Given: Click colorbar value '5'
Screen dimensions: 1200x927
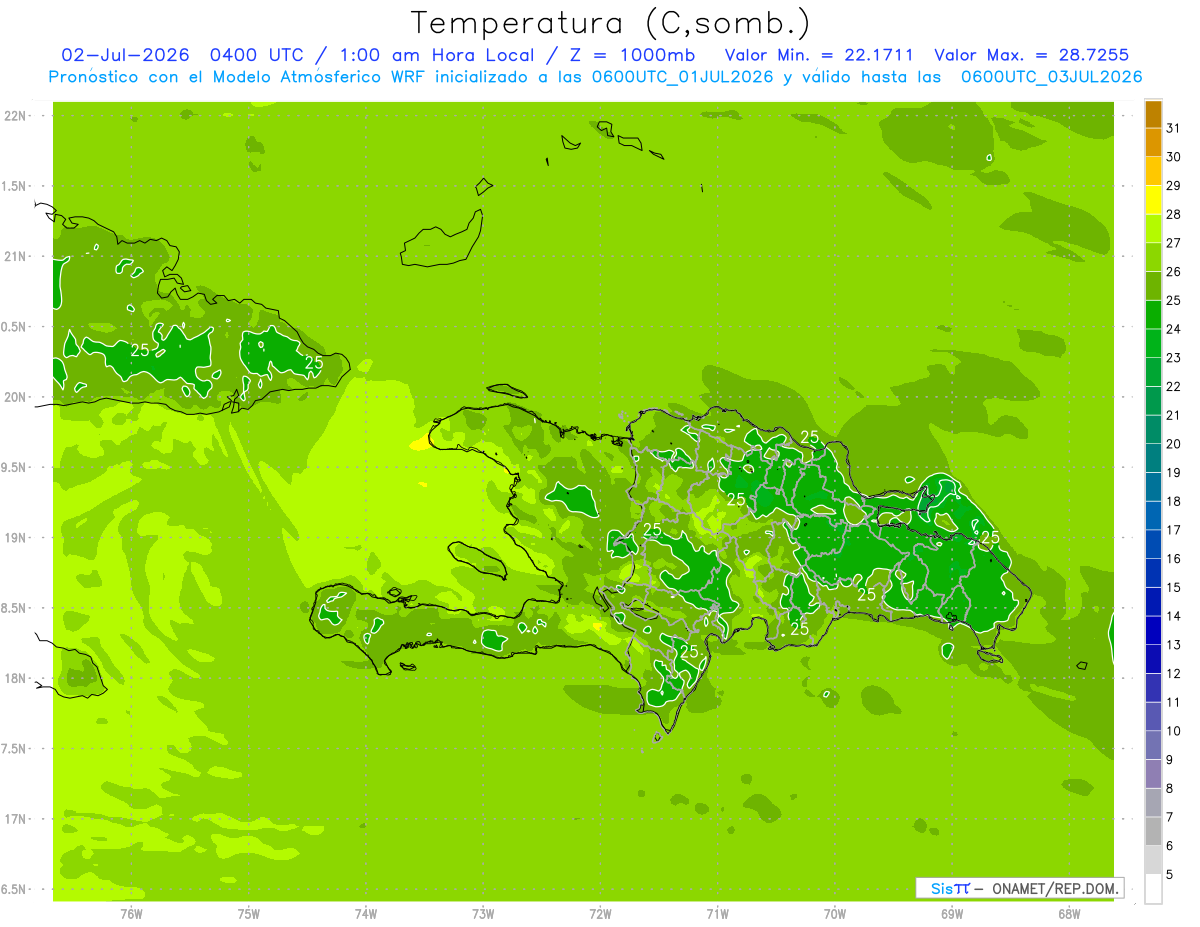Looking at the screenshot, I should point(1170,875).
